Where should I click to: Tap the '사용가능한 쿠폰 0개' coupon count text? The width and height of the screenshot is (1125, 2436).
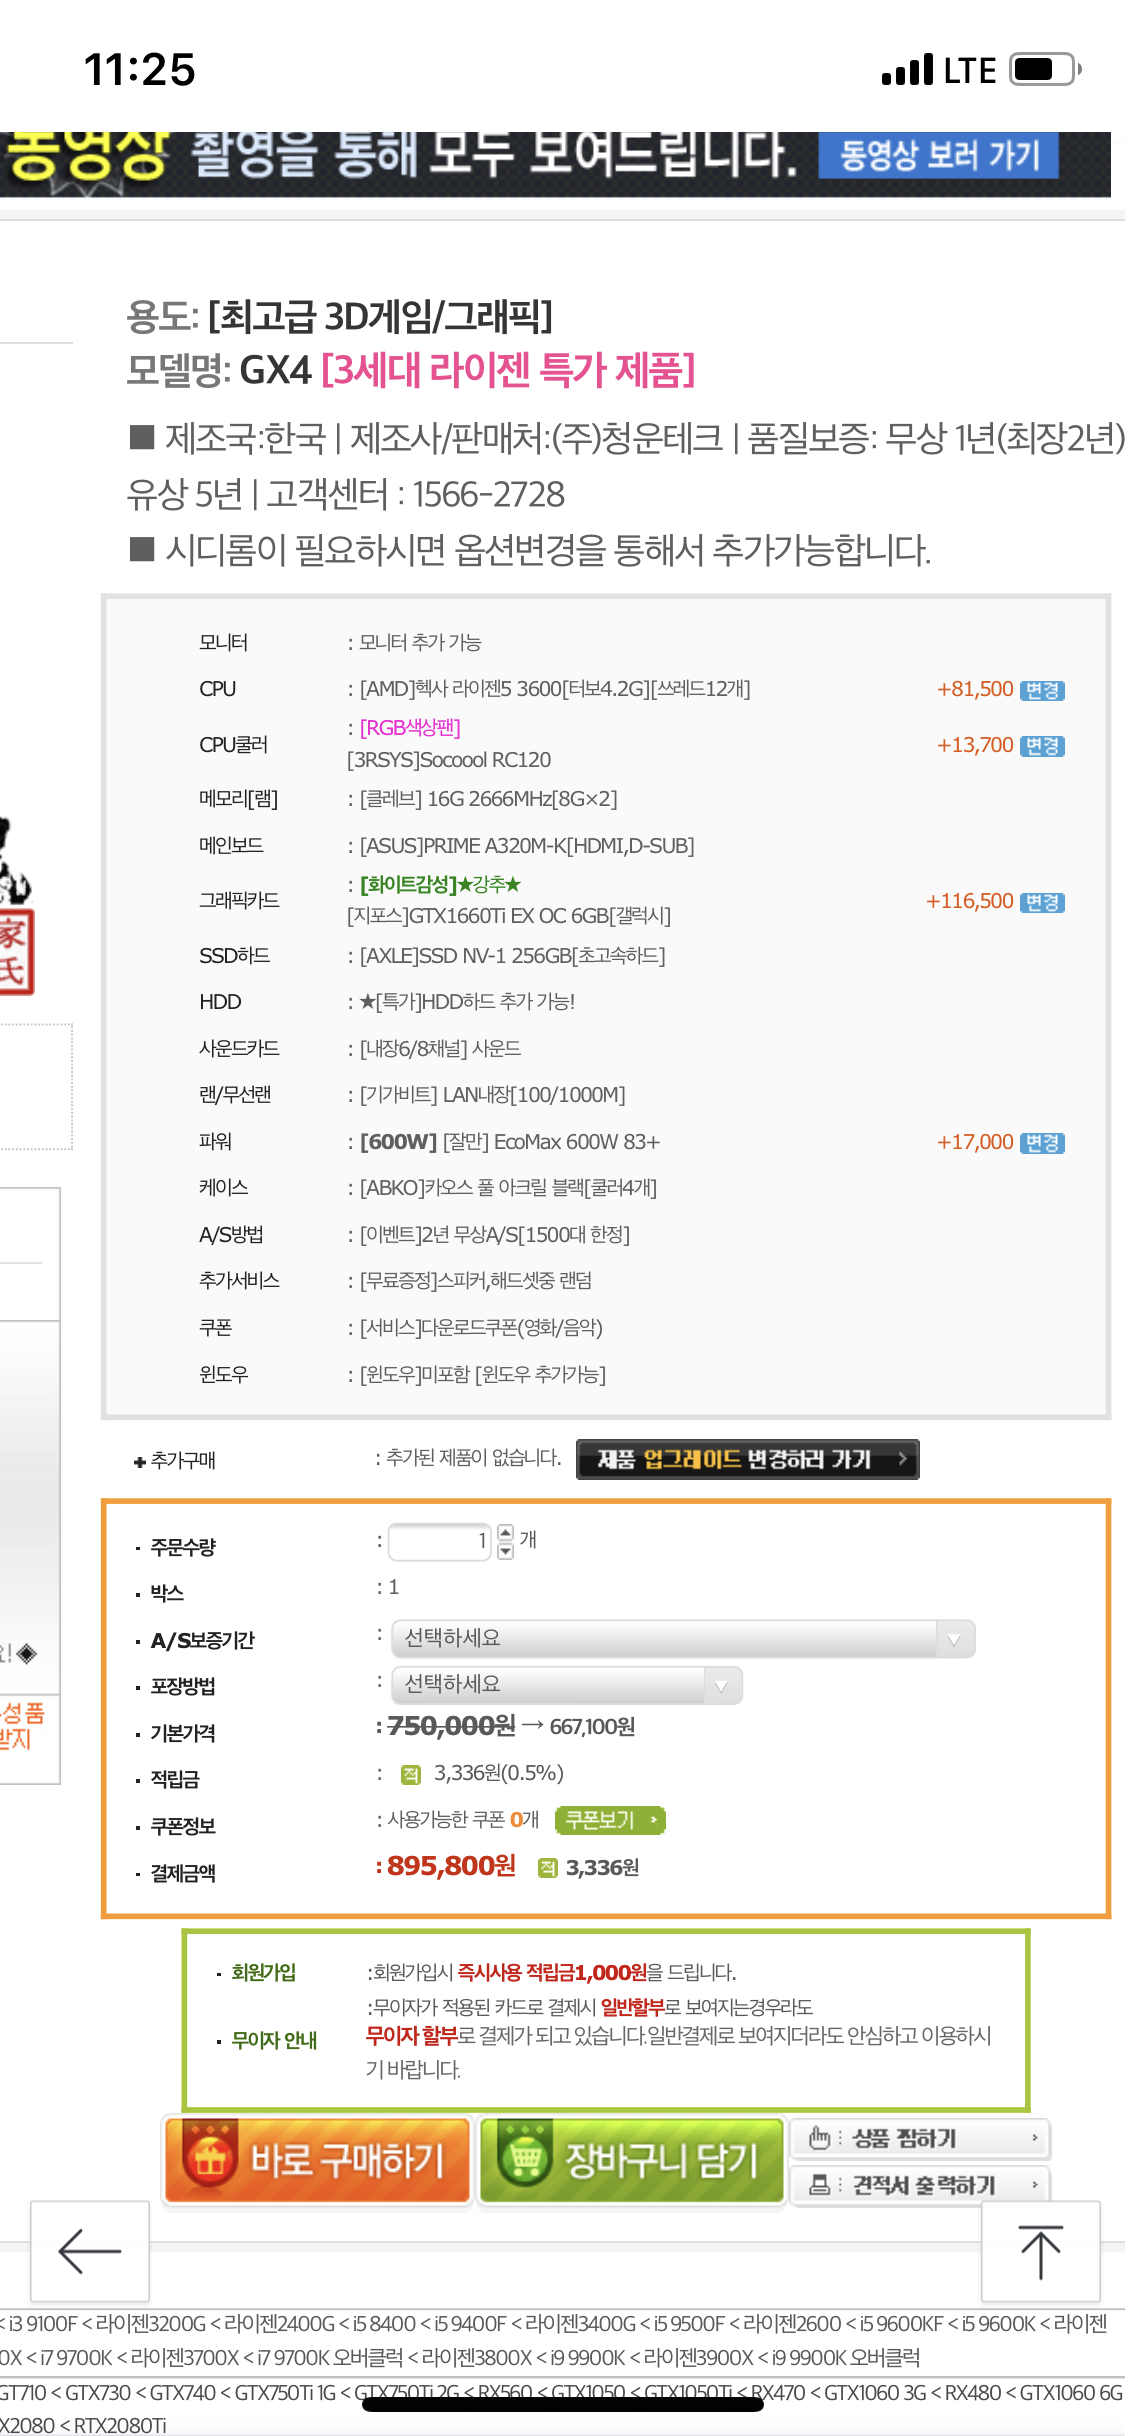pyautogui.click(x=463, y=1820)
